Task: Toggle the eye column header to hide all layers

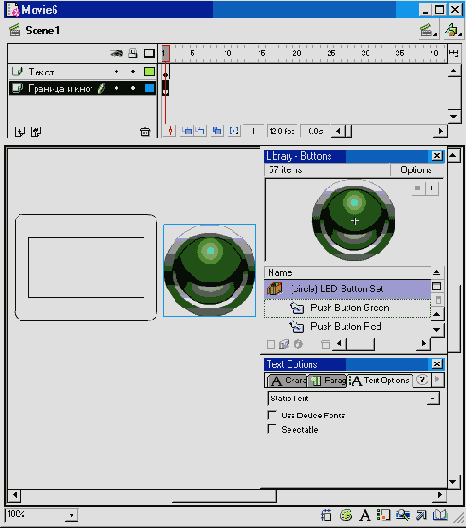Action: pos(116,53)
